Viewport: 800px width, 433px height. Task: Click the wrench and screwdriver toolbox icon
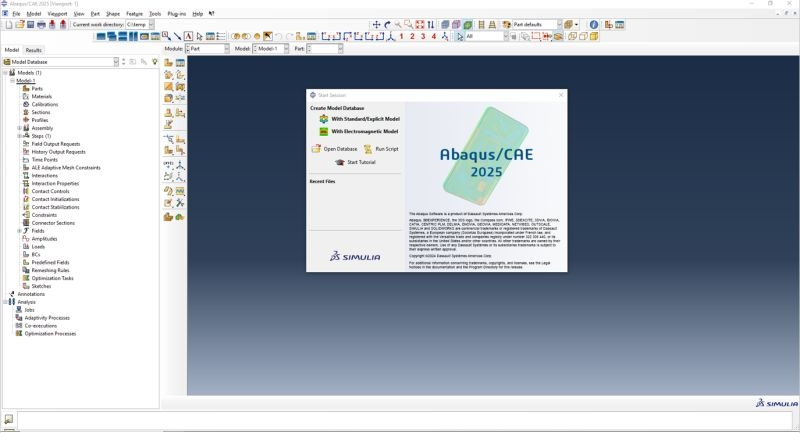coord(180,203)
